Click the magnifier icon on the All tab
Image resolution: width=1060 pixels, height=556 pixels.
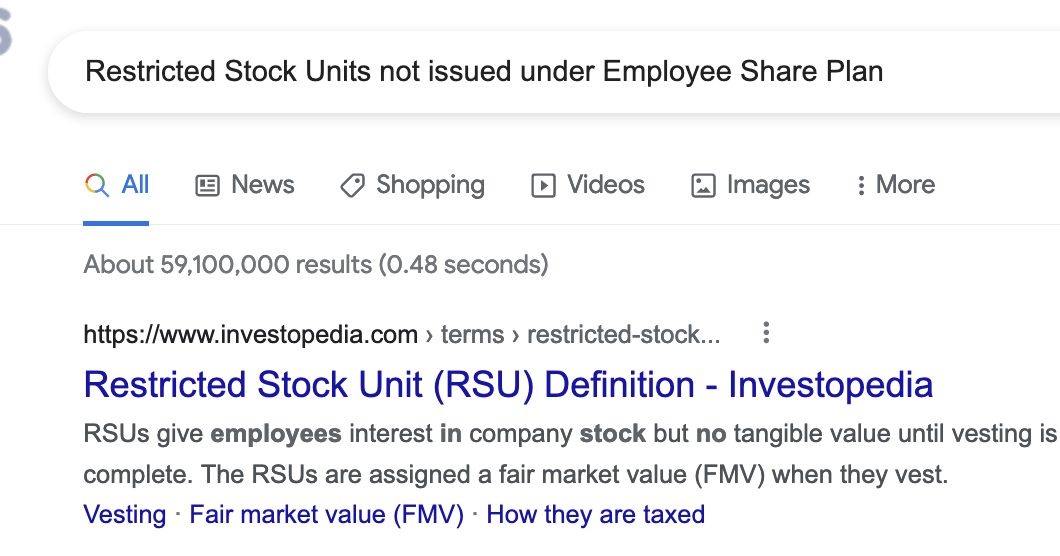[x=97, y=185]
